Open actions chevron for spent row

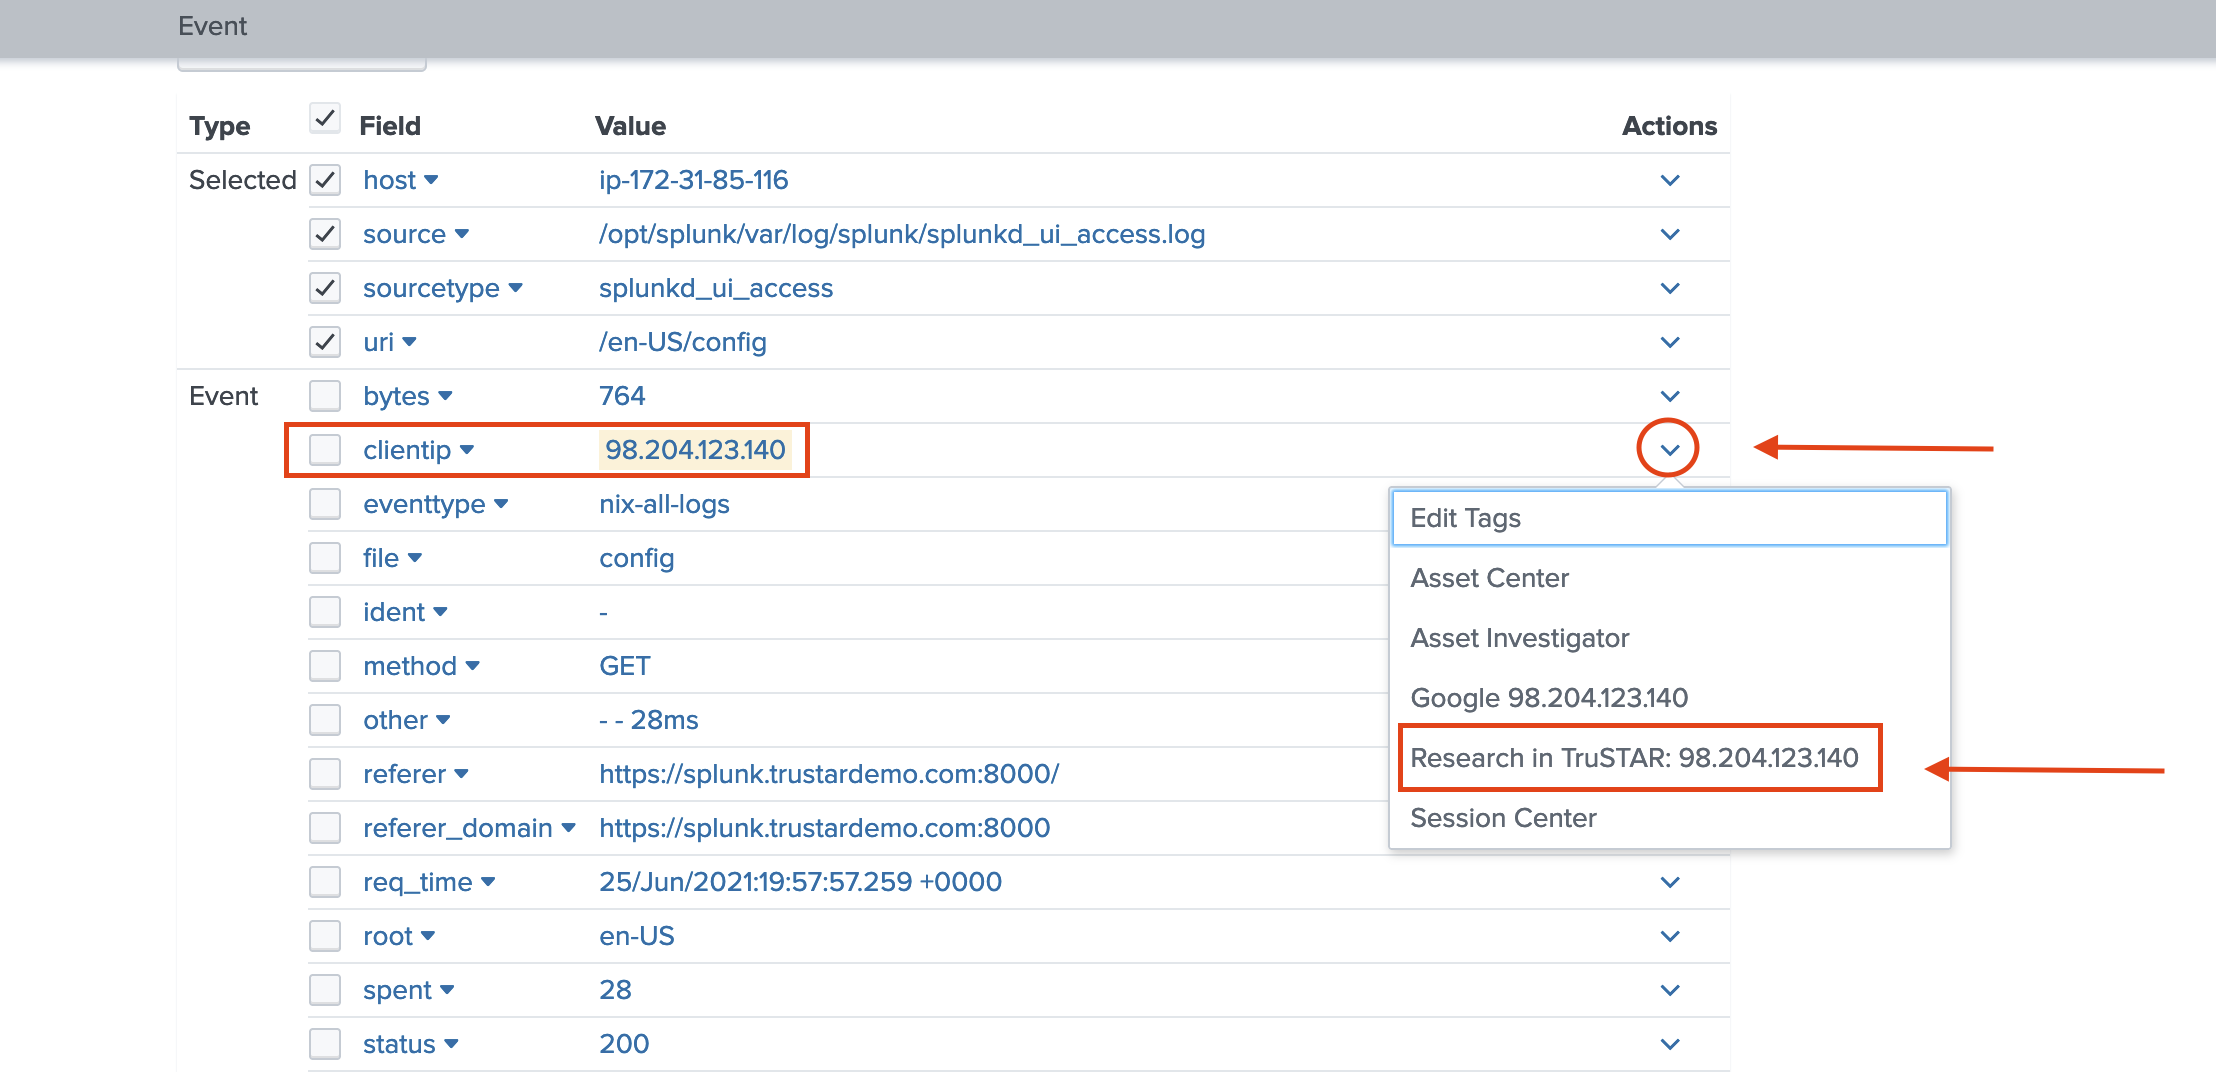pos(1670,991)
